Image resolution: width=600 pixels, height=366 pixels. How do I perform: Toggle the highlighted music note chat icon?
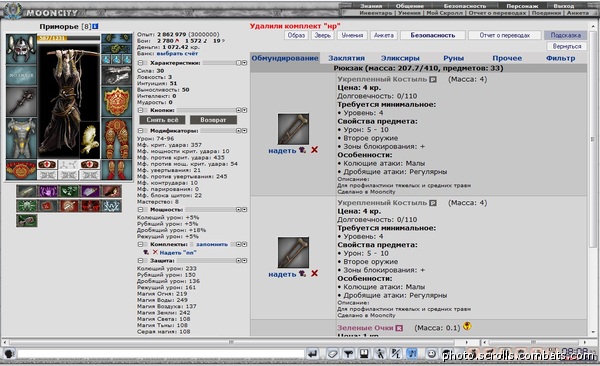(412, 354)
